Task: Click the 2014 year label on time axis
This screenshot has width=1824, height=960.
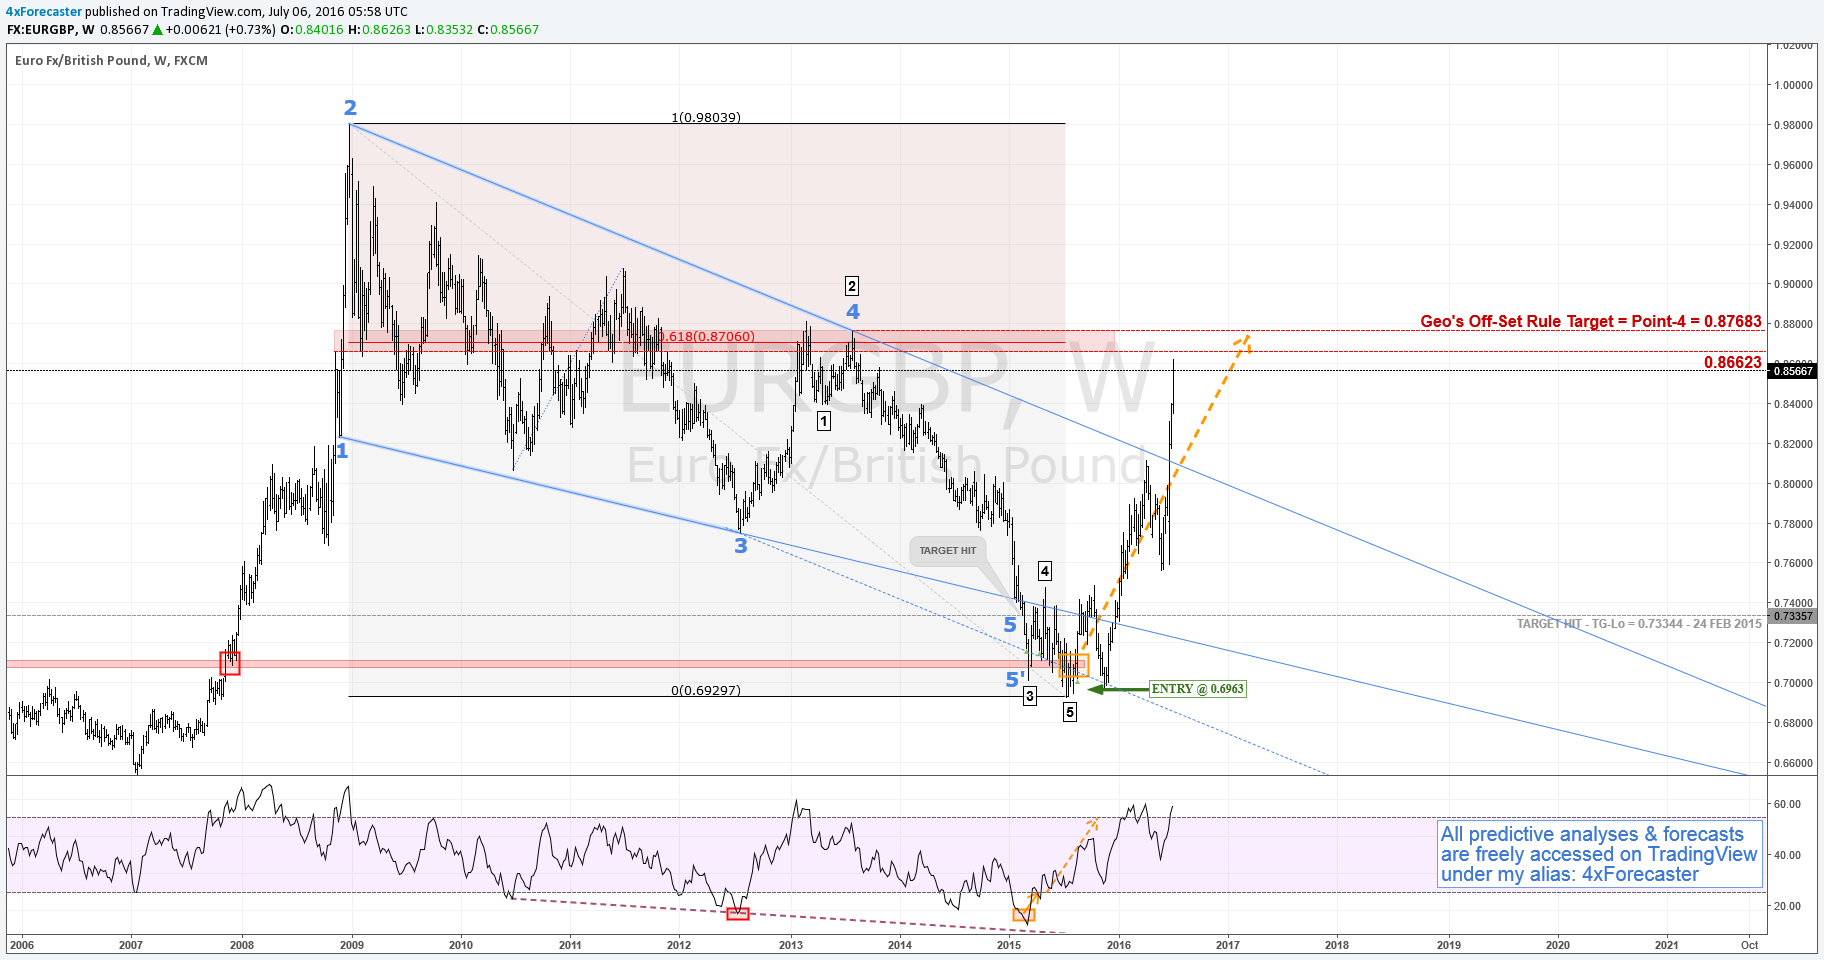Action: coord(900,945)
